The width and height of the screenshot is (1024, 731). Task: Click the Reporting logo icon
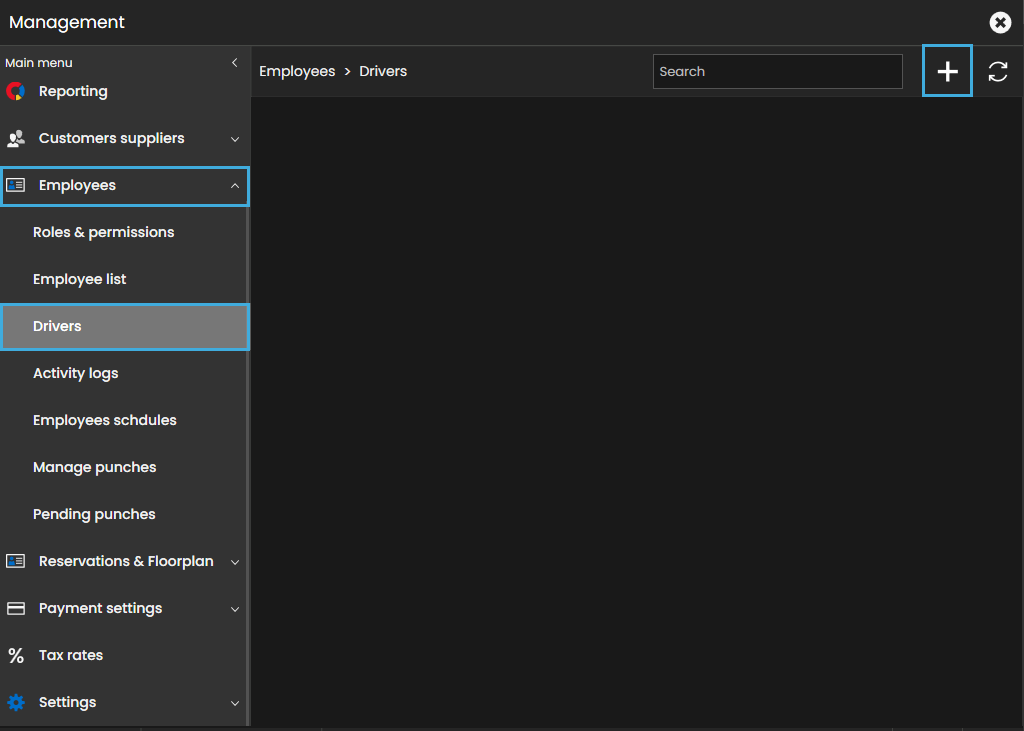[x=15, y=91]
